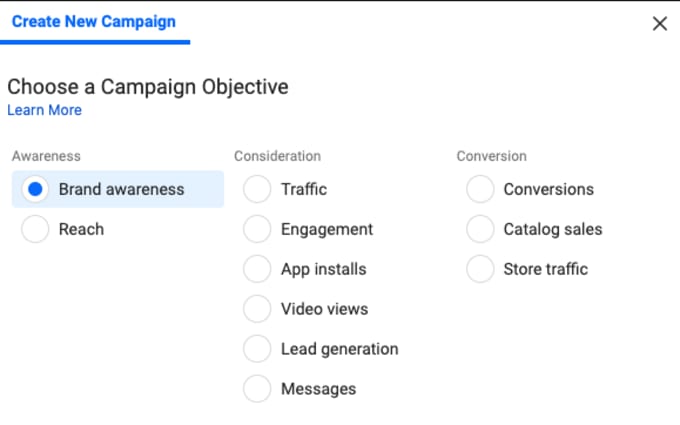Open the Learn More link
The image size is (680, 425).
coord(44,110)
